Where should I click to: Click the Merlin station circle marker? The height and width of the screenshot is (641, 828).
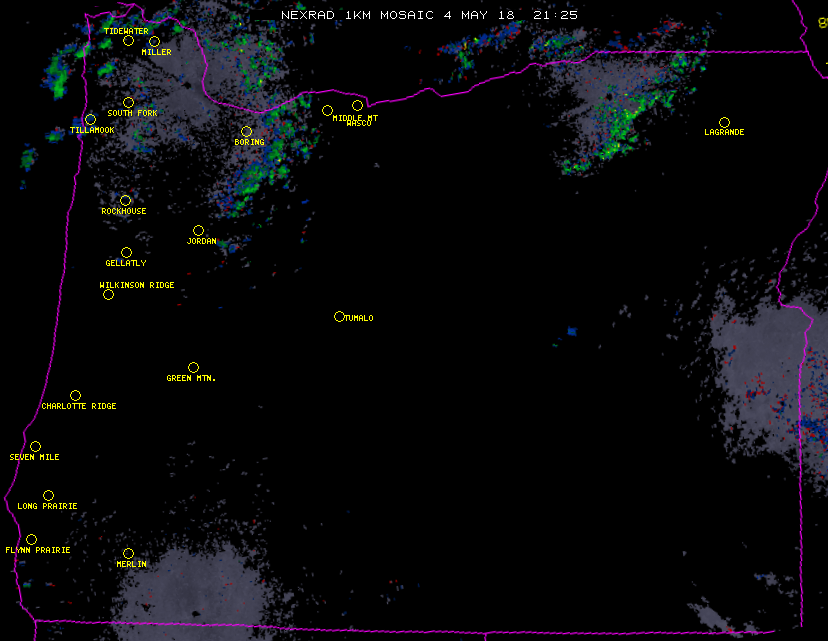128,554
